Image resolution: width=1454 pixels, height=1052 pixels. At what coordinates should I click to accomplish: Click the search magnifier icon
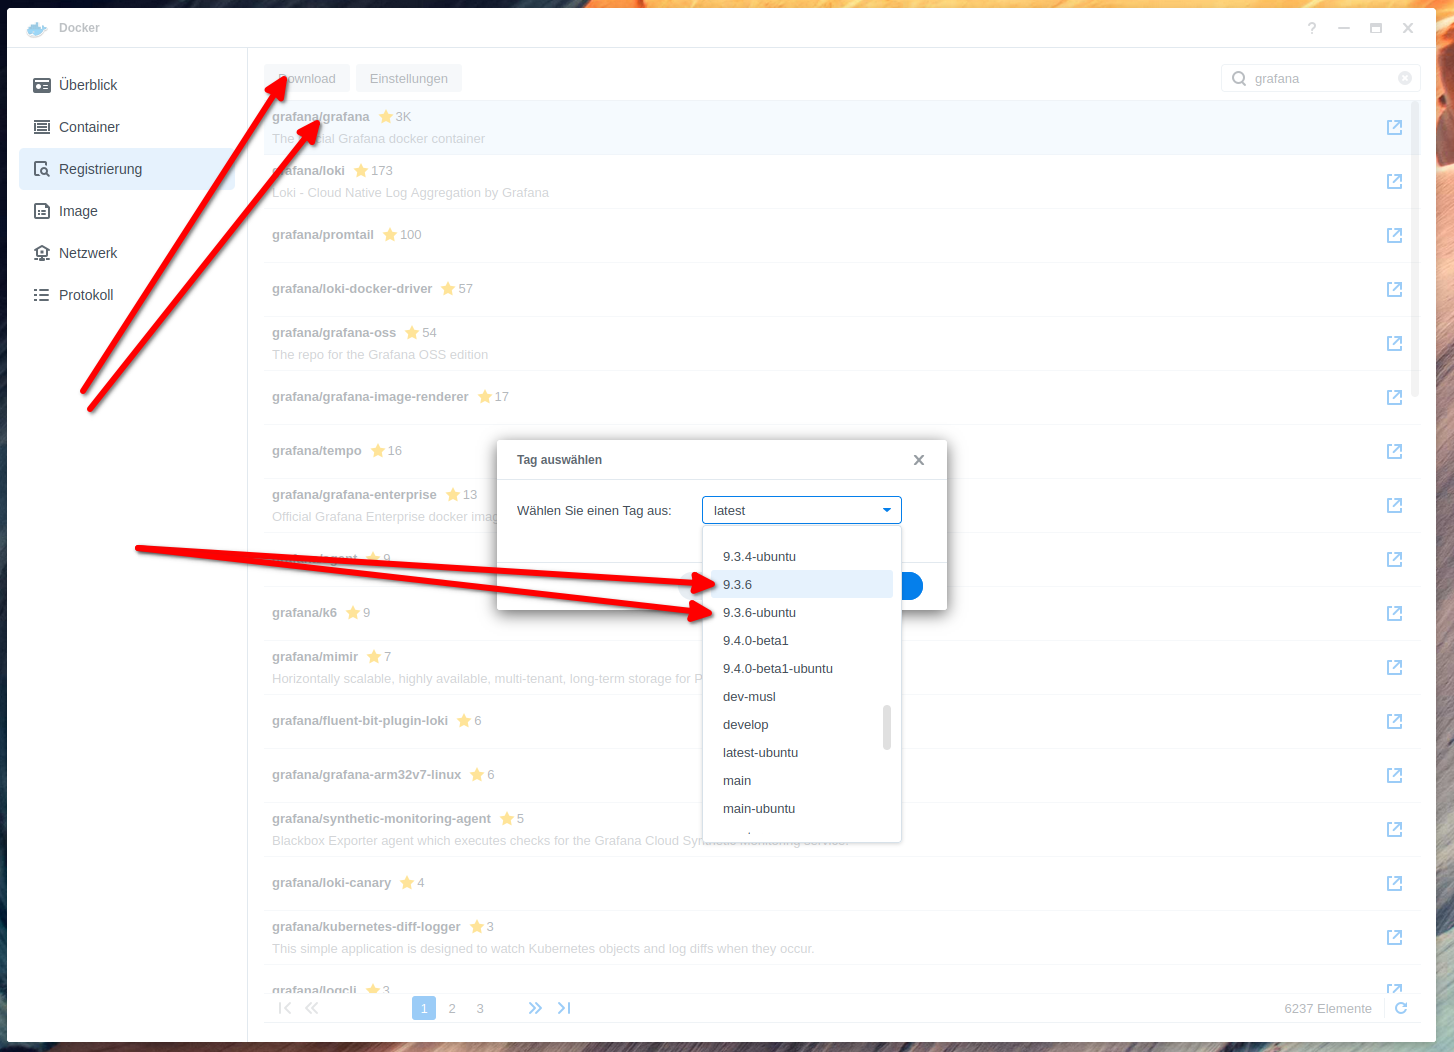click(1239, 78)
